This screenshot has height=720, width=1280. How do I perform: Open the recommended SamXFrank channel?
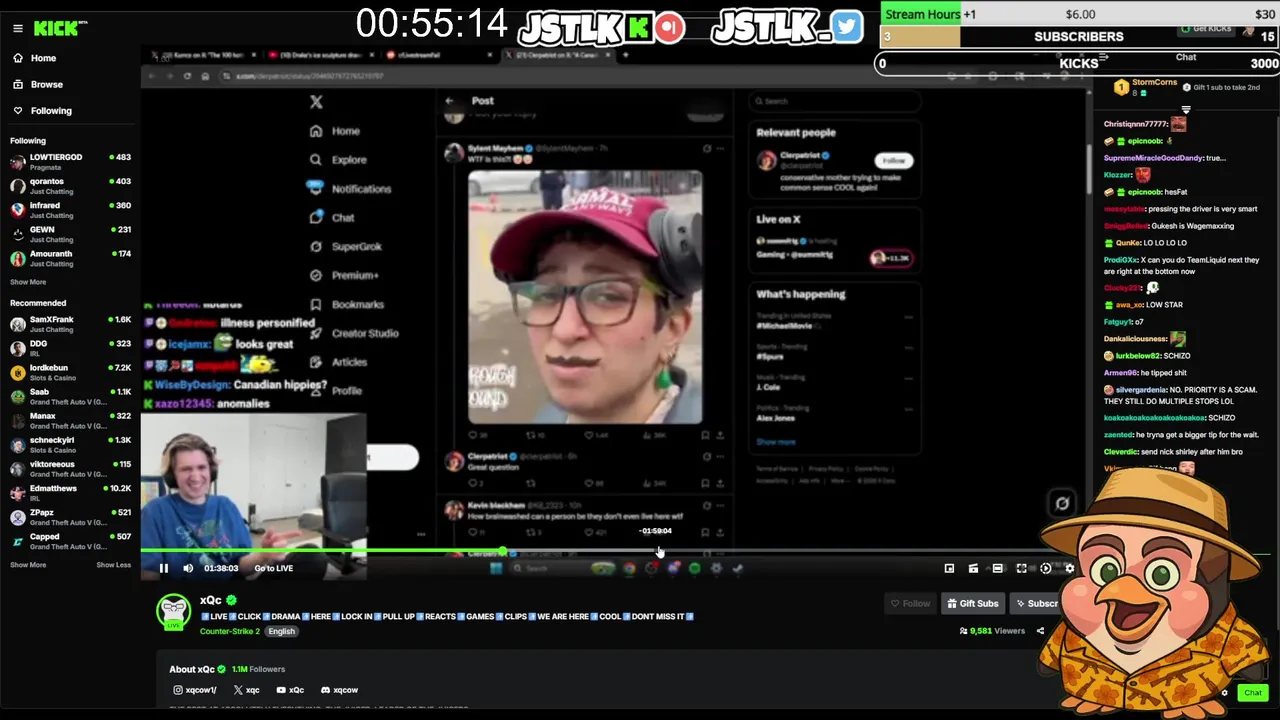click(x=70, y=324)
